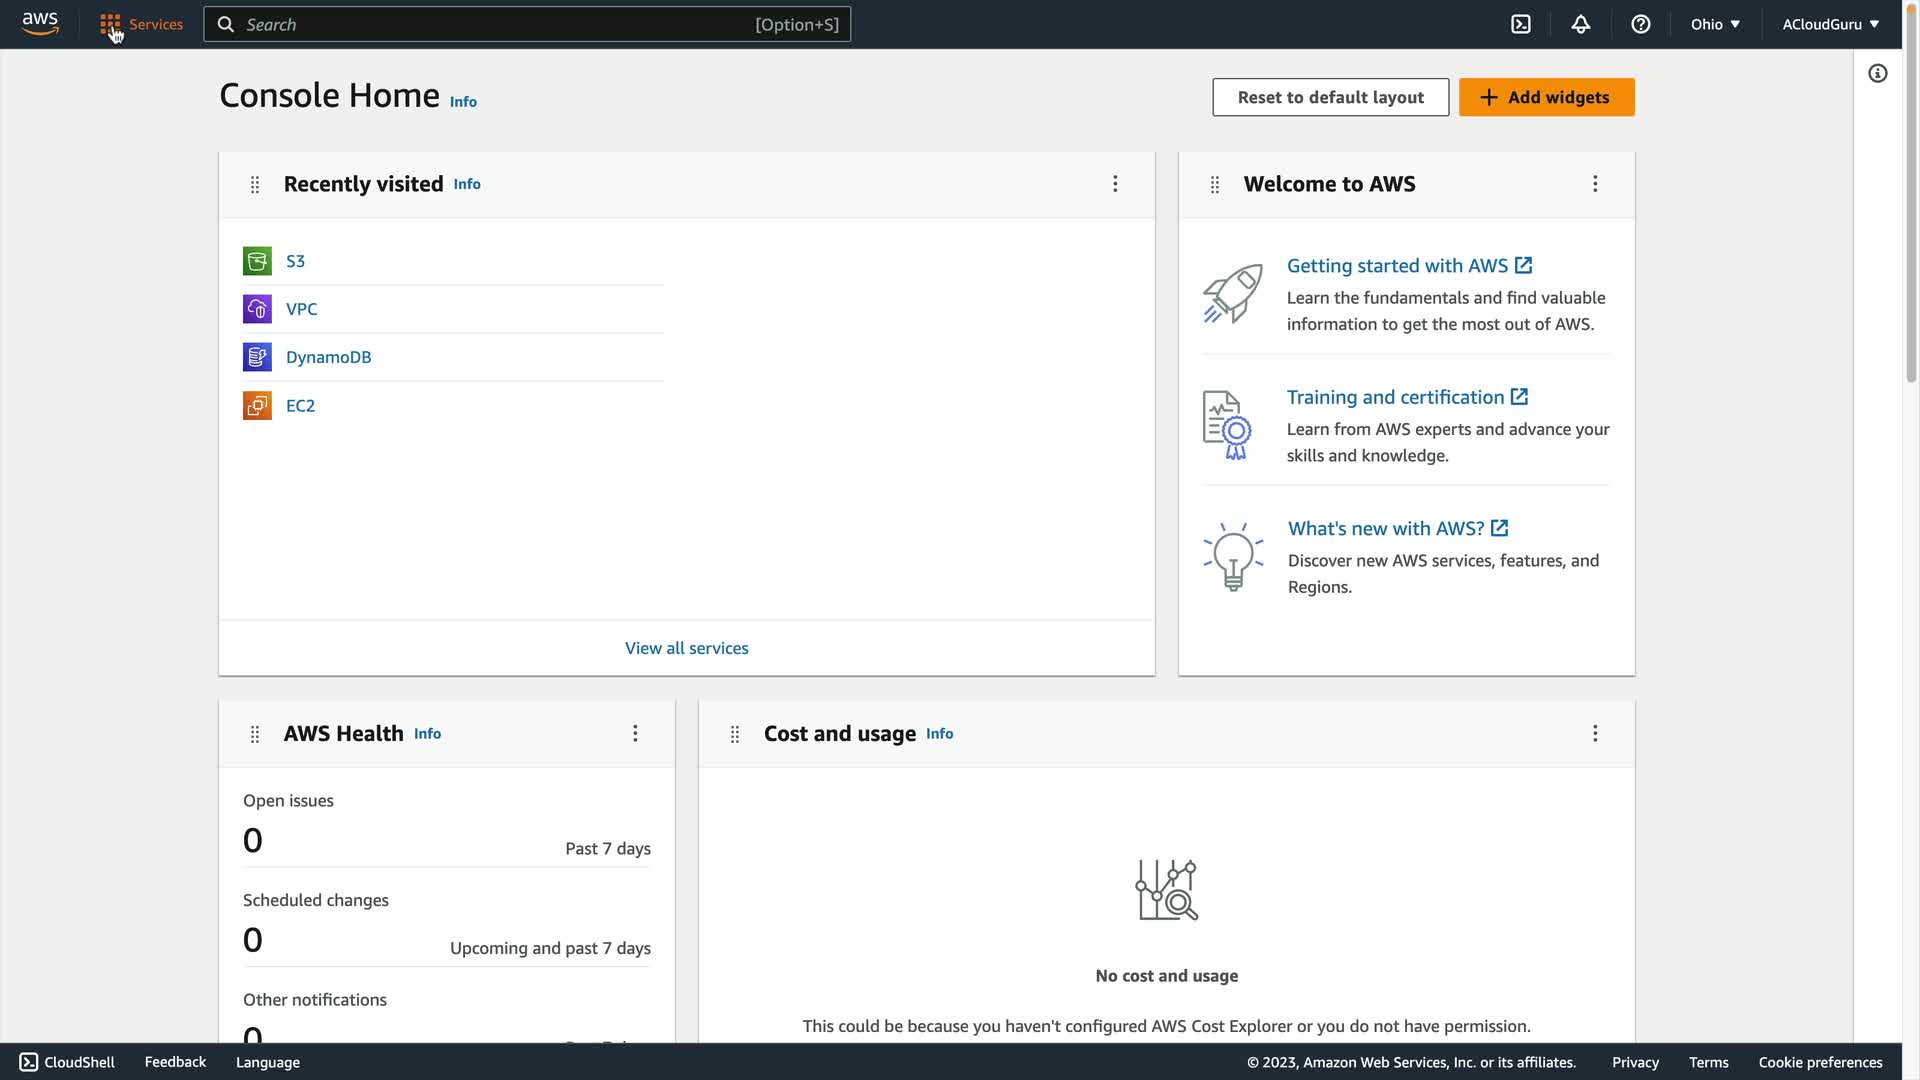Open the EC2 service icon
The height and width of the screenshot is (1080, 1920).
pyautogui.click(x=257, y=405)
